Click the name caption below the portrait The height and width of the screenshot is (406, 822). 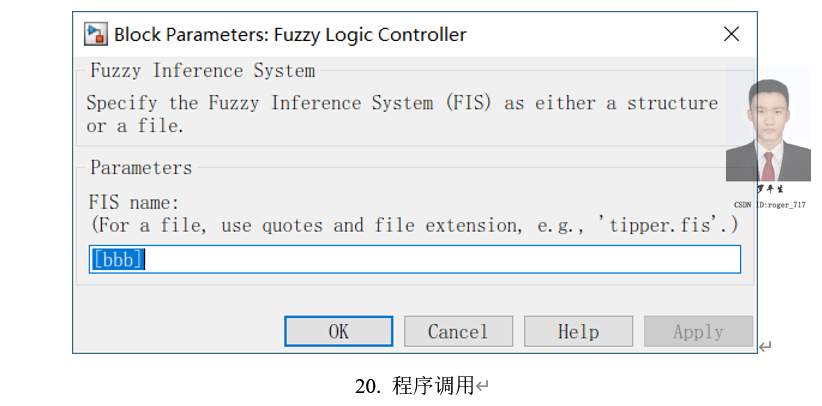pos(769,190)
